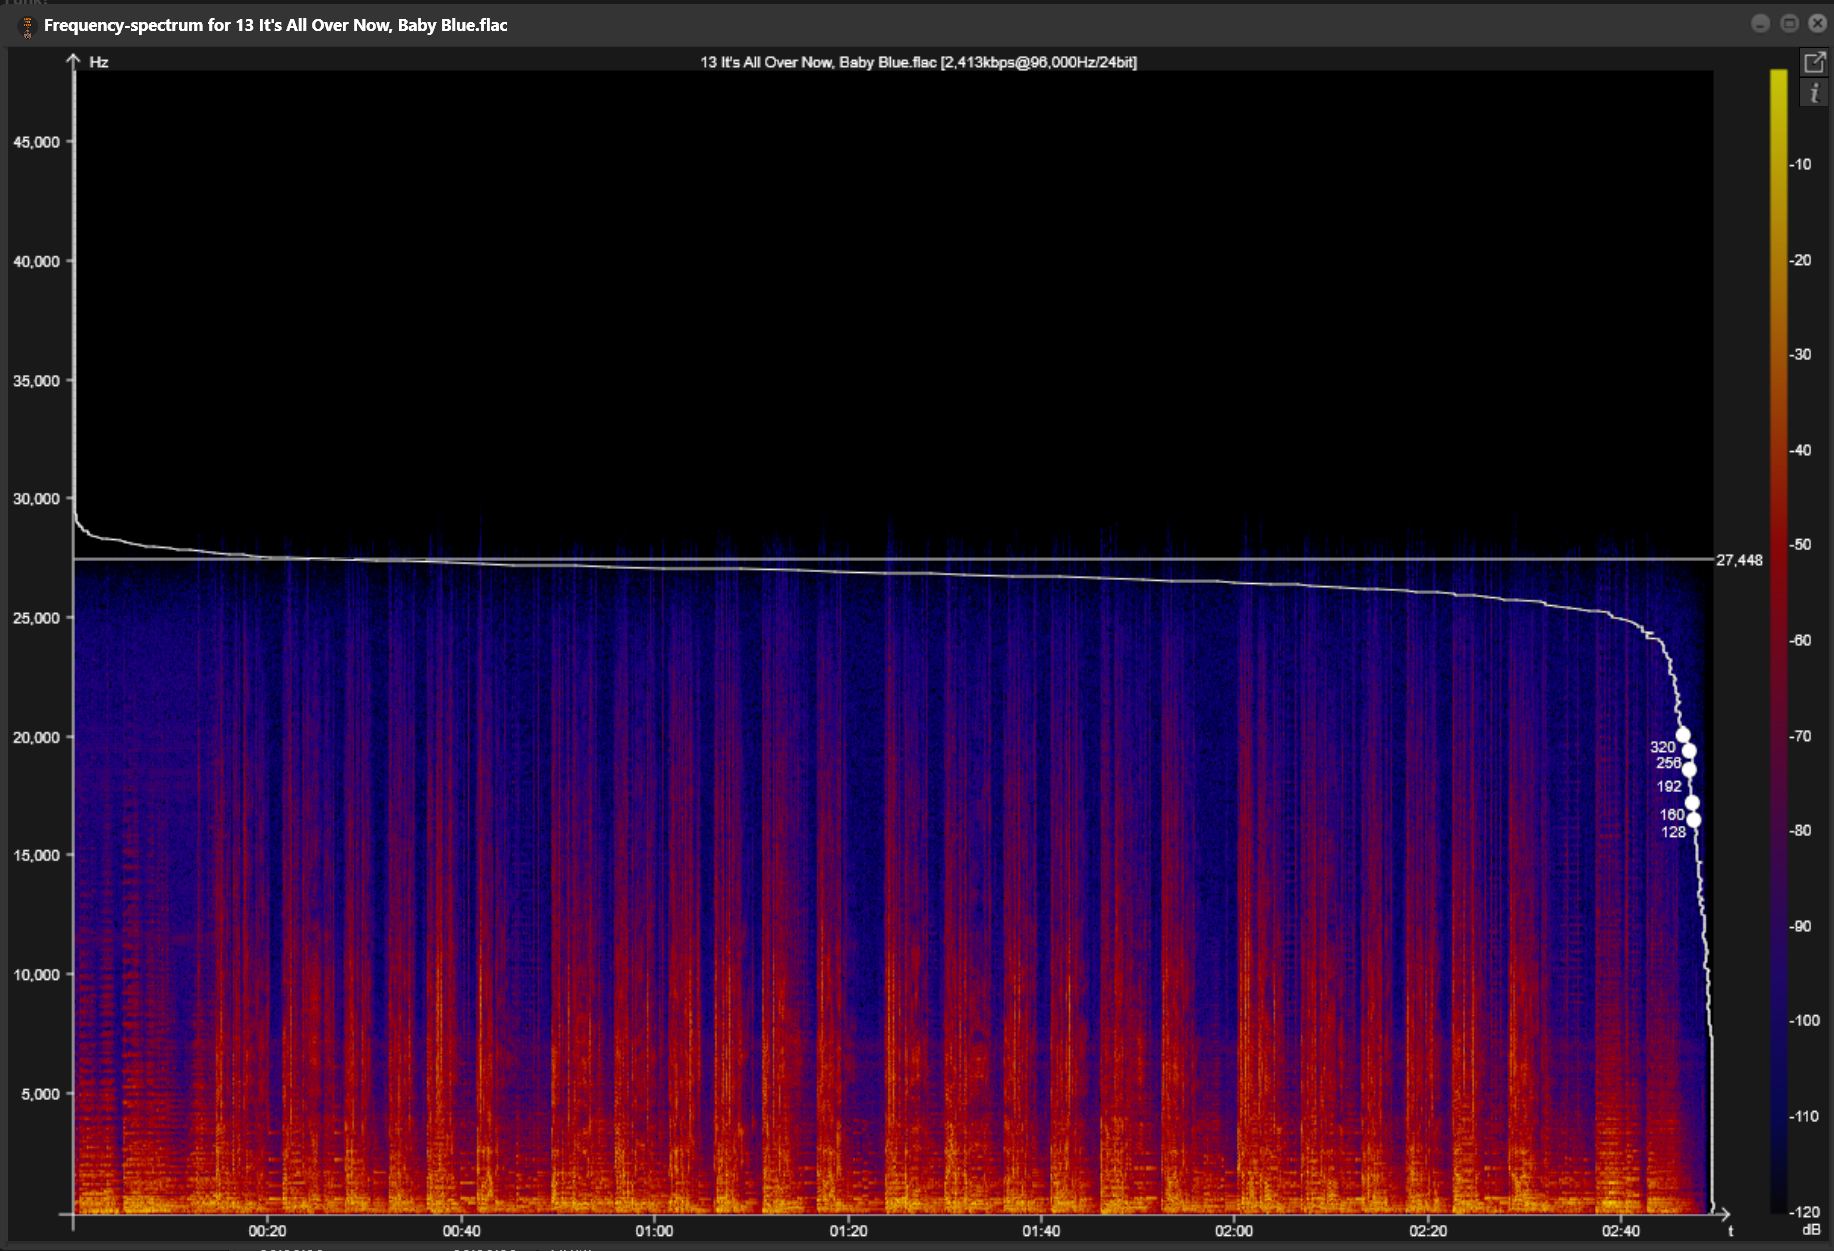
Task: Click the track title and bitrate header text
Action: [918, 62]
